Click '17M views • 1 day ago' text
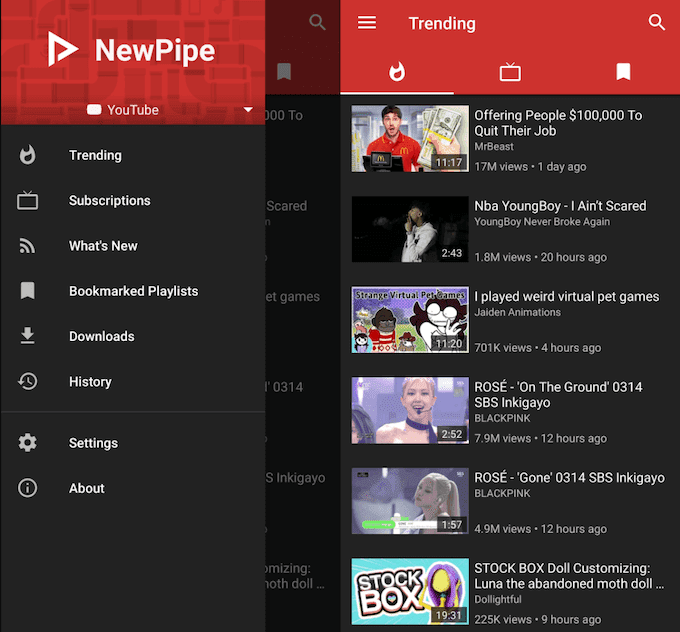This screenshot has width=680, height=632. click(530, 167)
